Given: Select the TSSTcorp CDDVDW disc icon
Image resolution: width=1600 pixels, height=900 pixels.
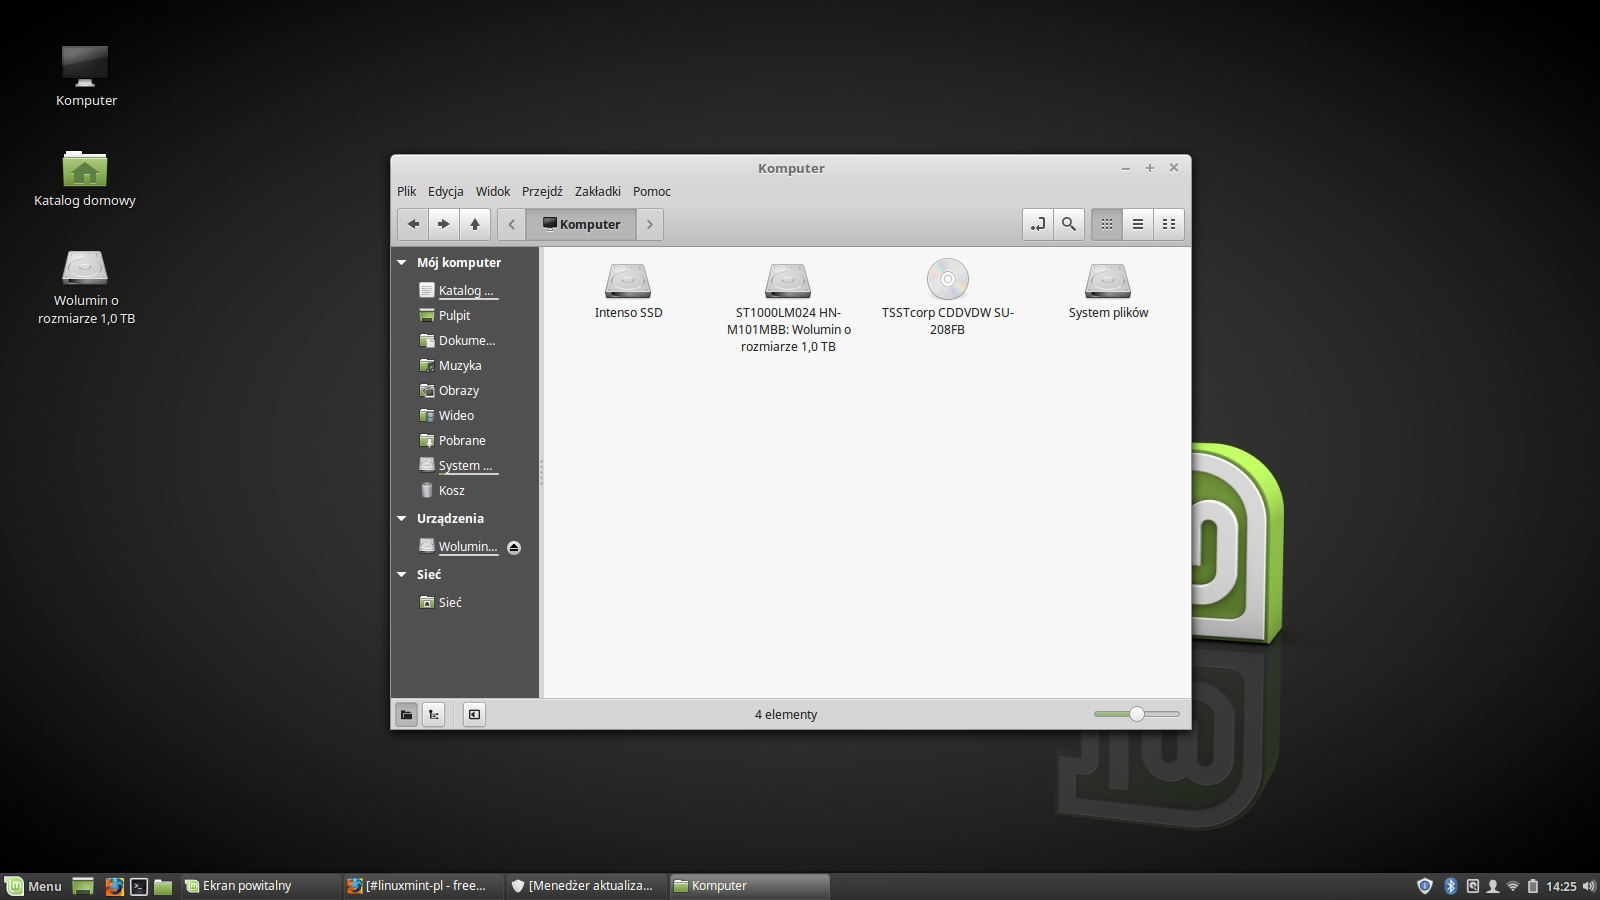Looking at the screenshot, I should point(947,279).
